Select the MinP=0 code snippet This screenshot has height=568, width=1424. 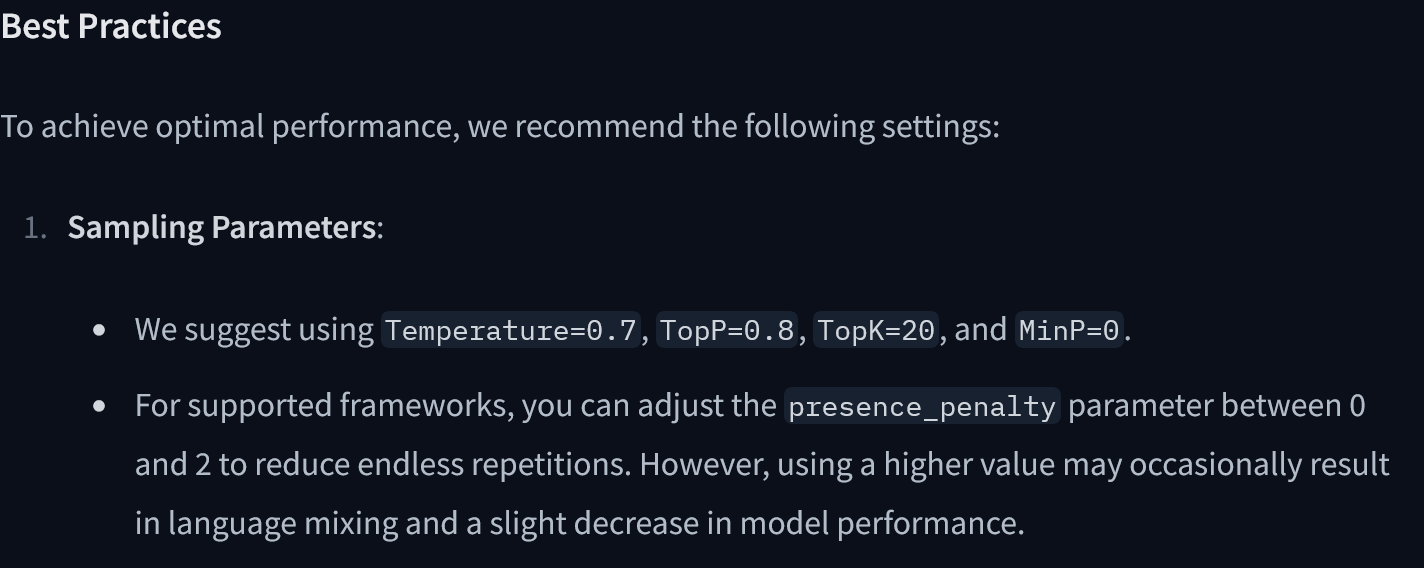pos(1070,330)
